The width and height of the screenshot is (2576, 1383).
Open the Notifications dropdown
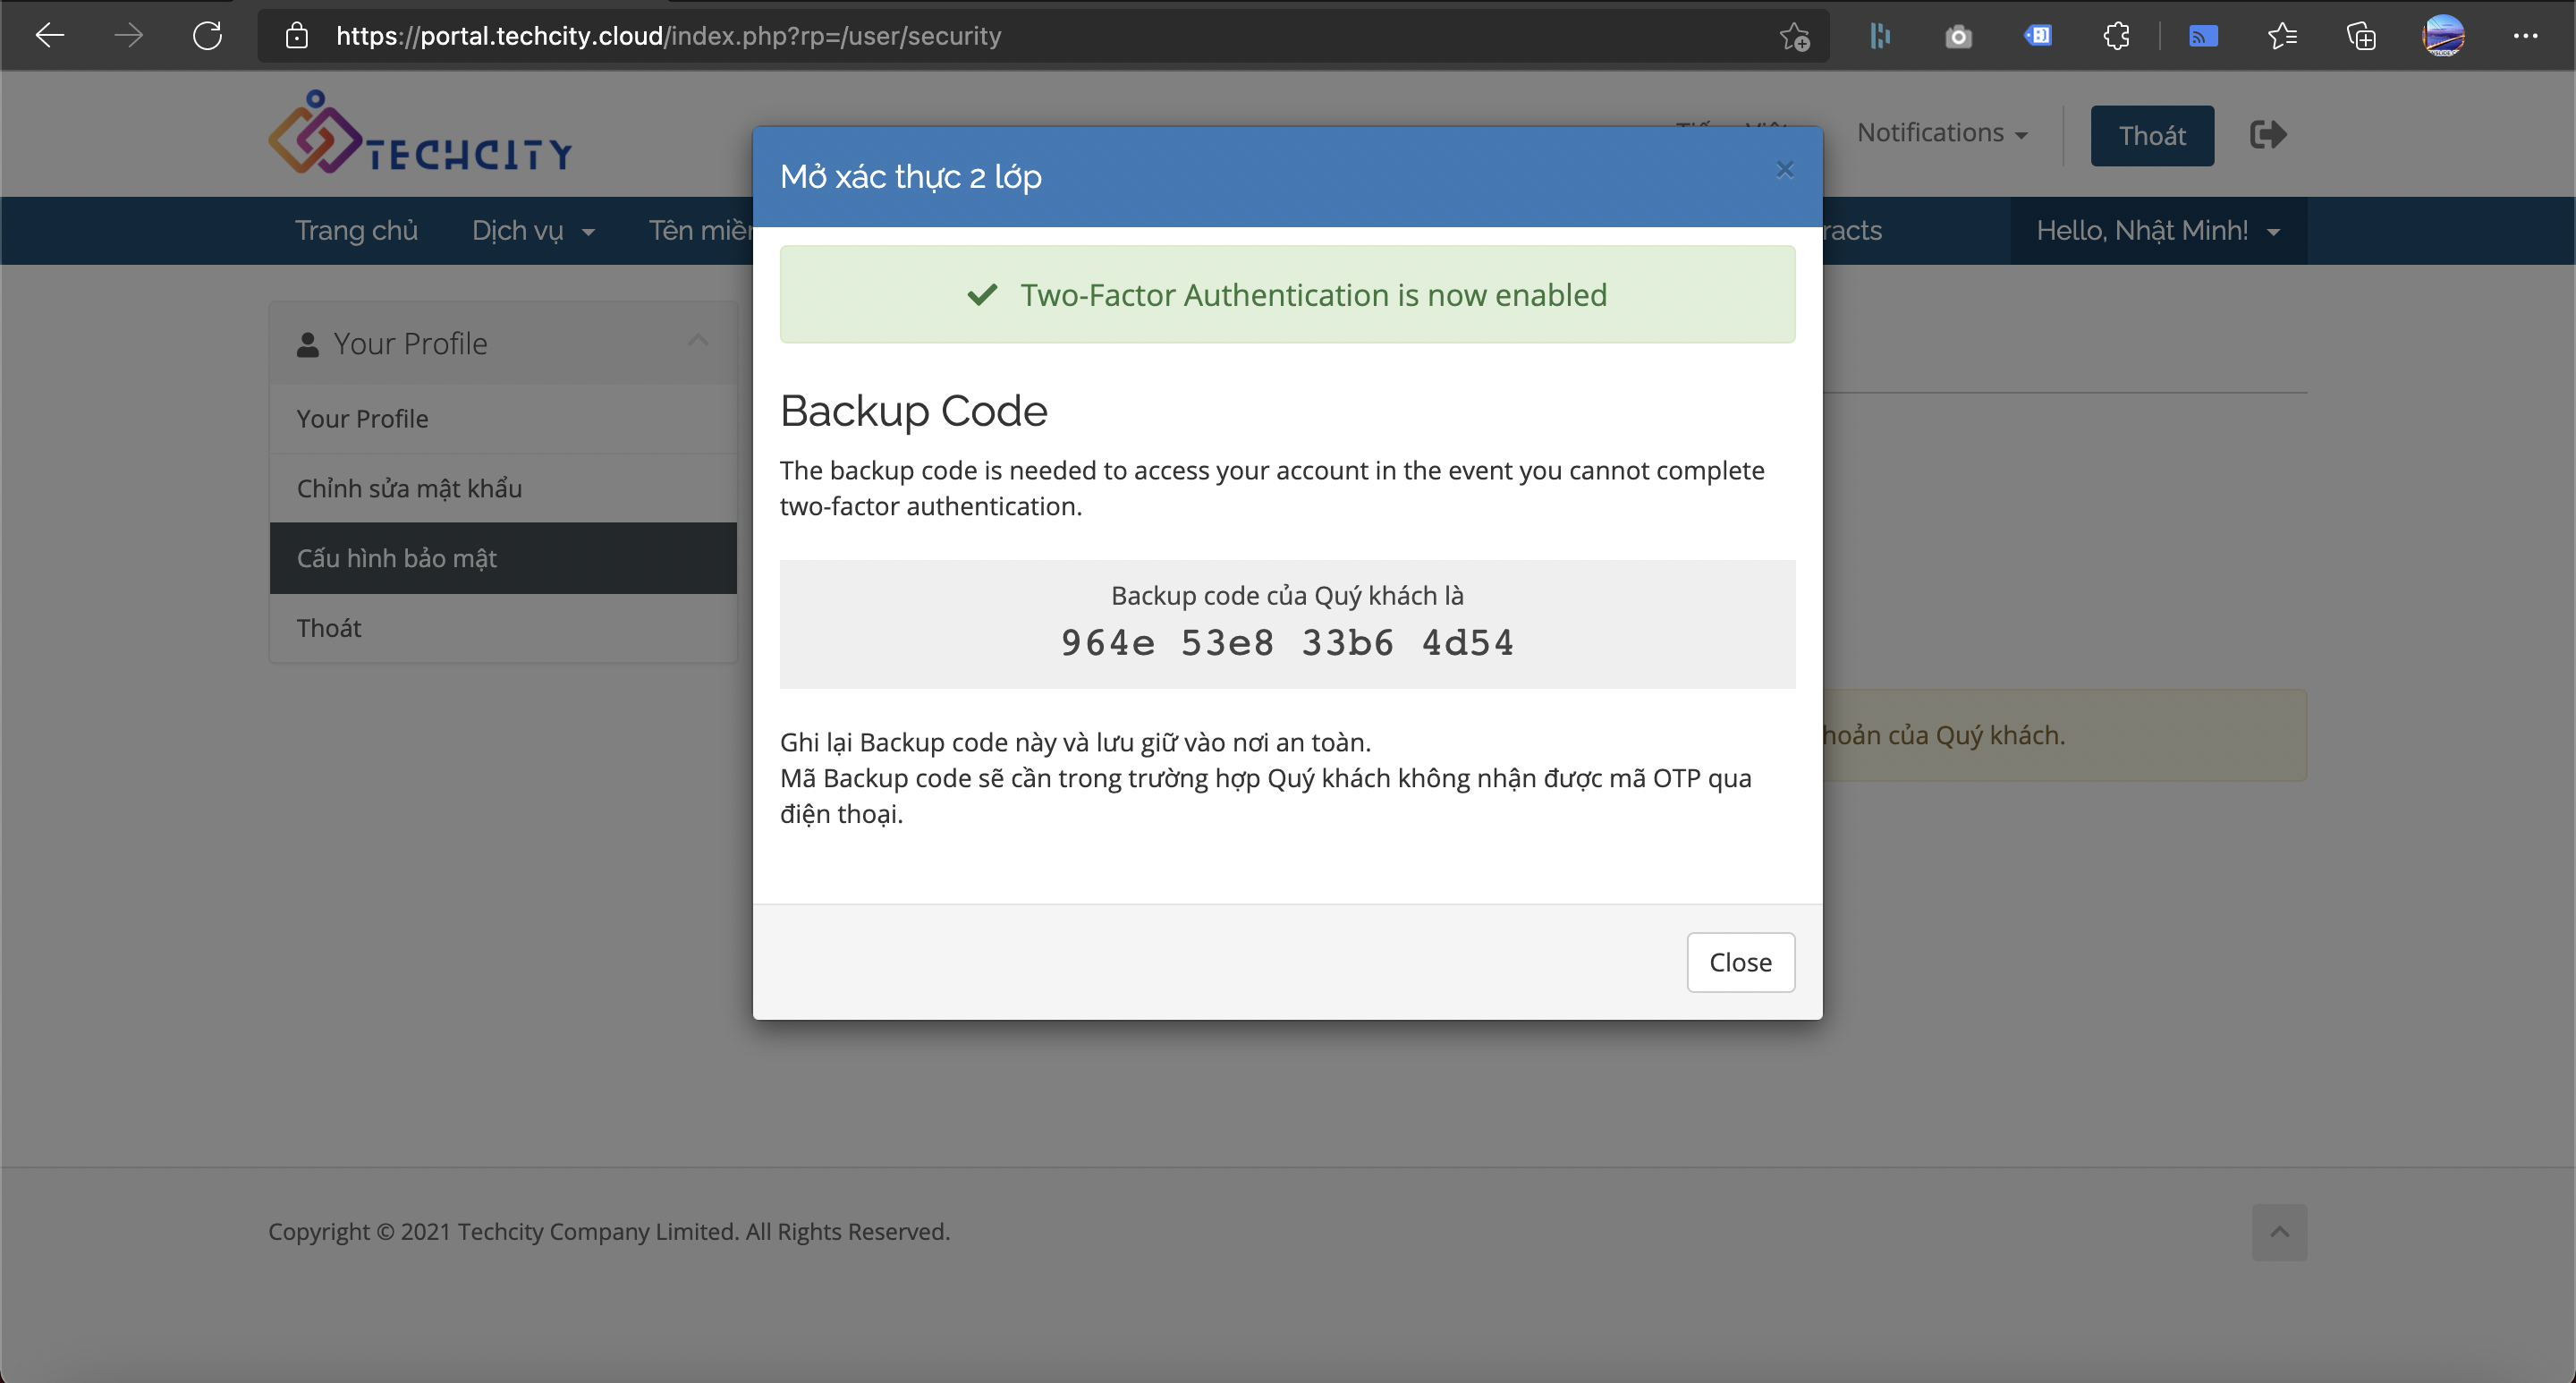[x=1941, y=133]
